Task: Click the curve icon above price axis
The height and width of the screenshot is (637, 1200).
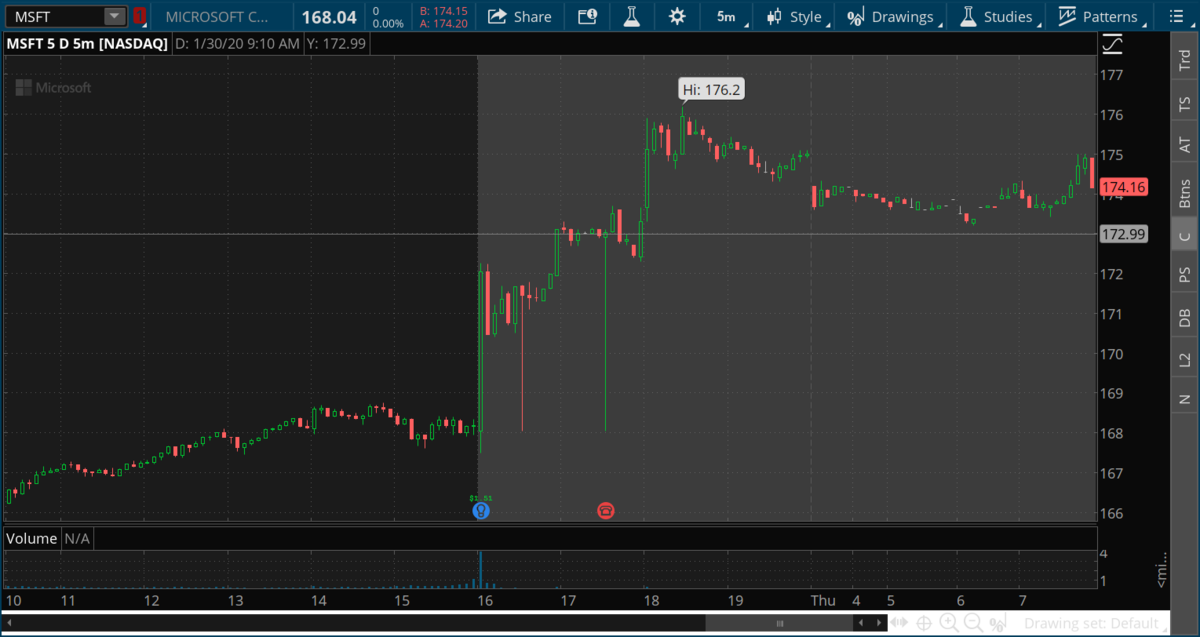Action: click(x=1112, y=44)
